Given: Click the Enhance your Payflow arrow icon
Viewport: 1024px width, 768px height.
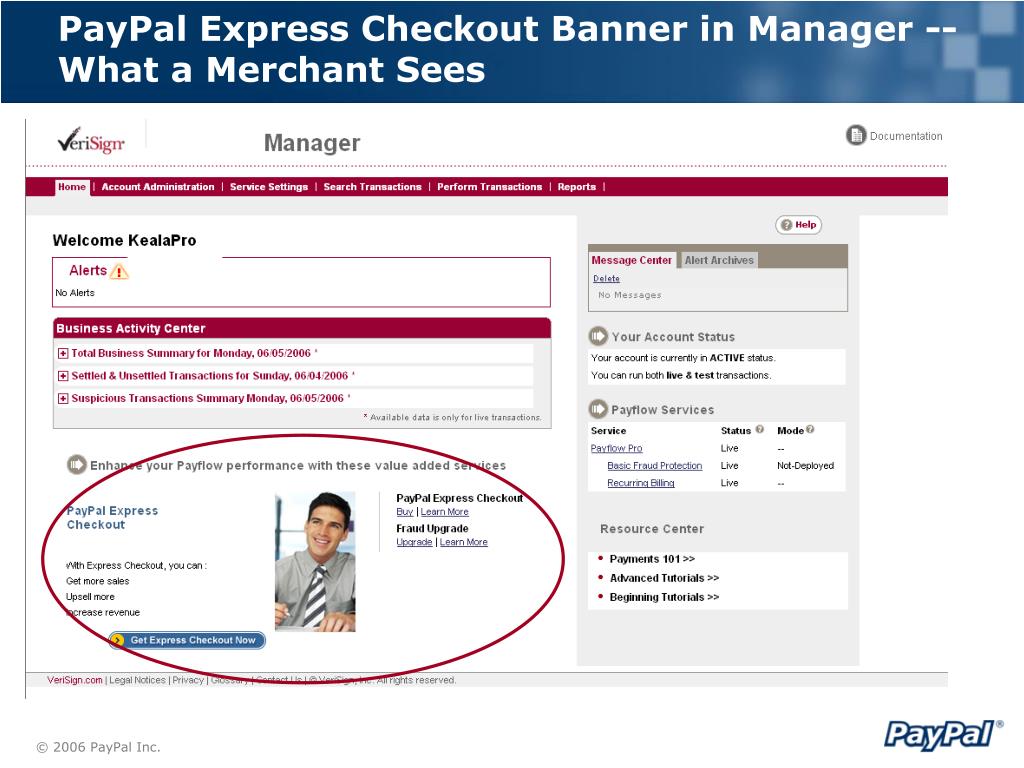Looking at the screenshot, I should 76,465.
